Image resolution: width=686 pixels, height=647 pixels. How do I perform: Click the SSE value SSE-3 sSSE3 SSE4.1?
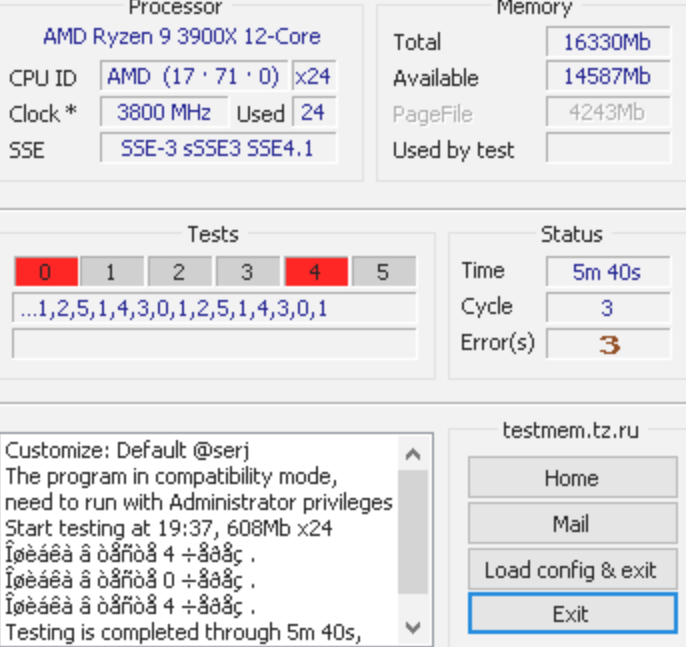click(x=218, y=148)
